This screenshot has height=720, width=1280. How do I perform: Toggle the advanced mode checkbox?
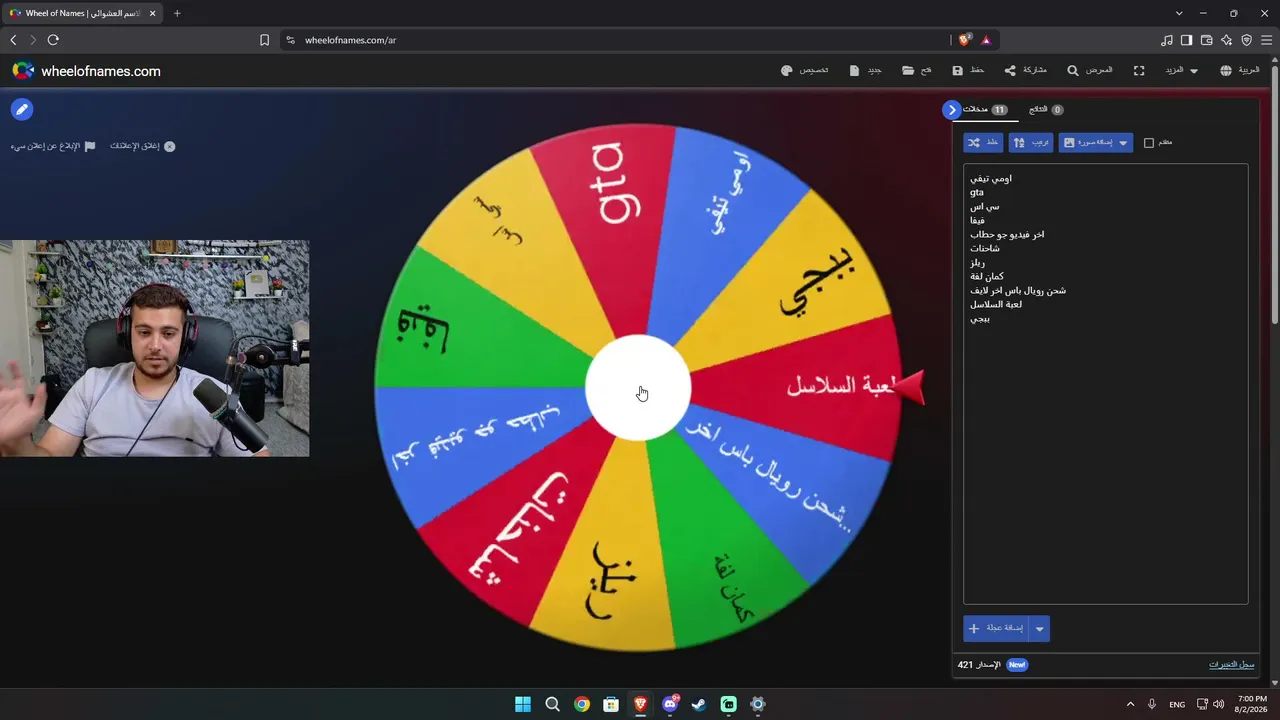click(1149, 143)
